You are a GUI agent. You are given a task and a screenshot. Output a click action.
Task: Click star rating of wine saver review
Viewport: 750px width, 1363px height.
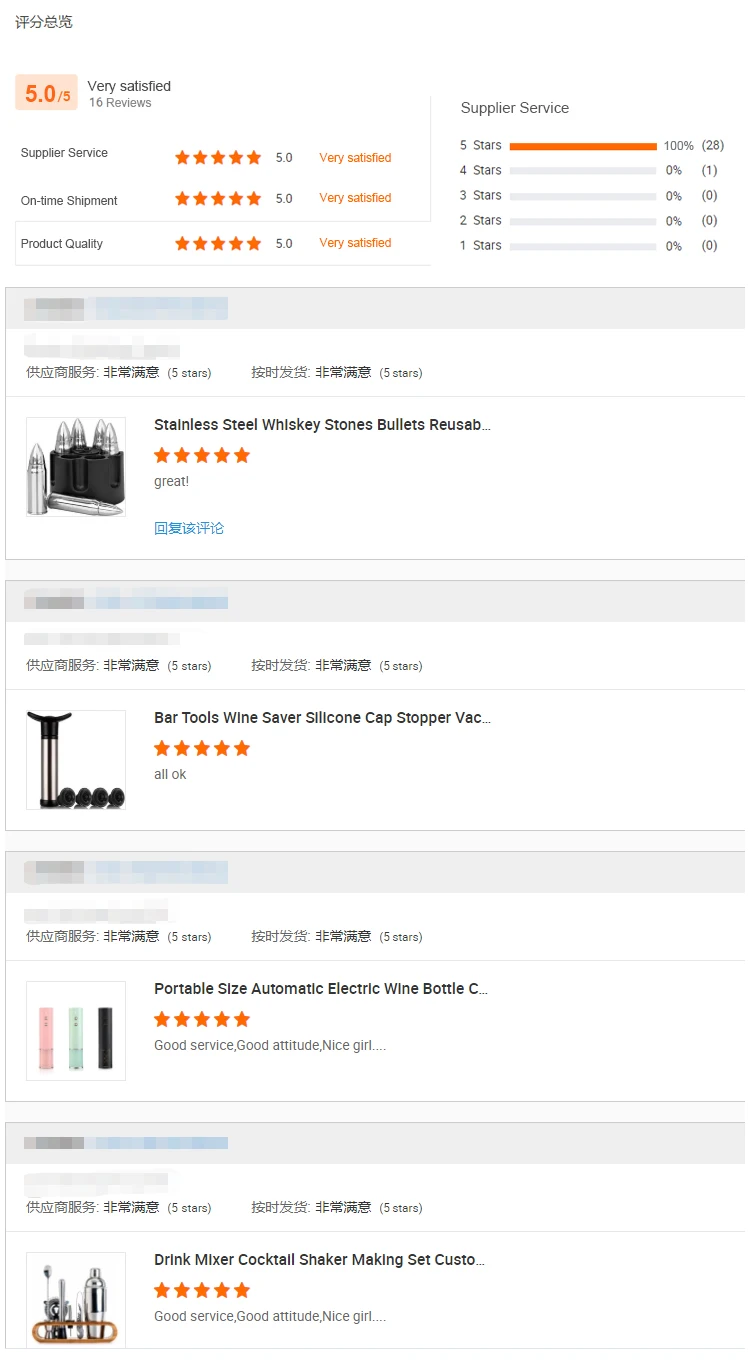(202, 749)
